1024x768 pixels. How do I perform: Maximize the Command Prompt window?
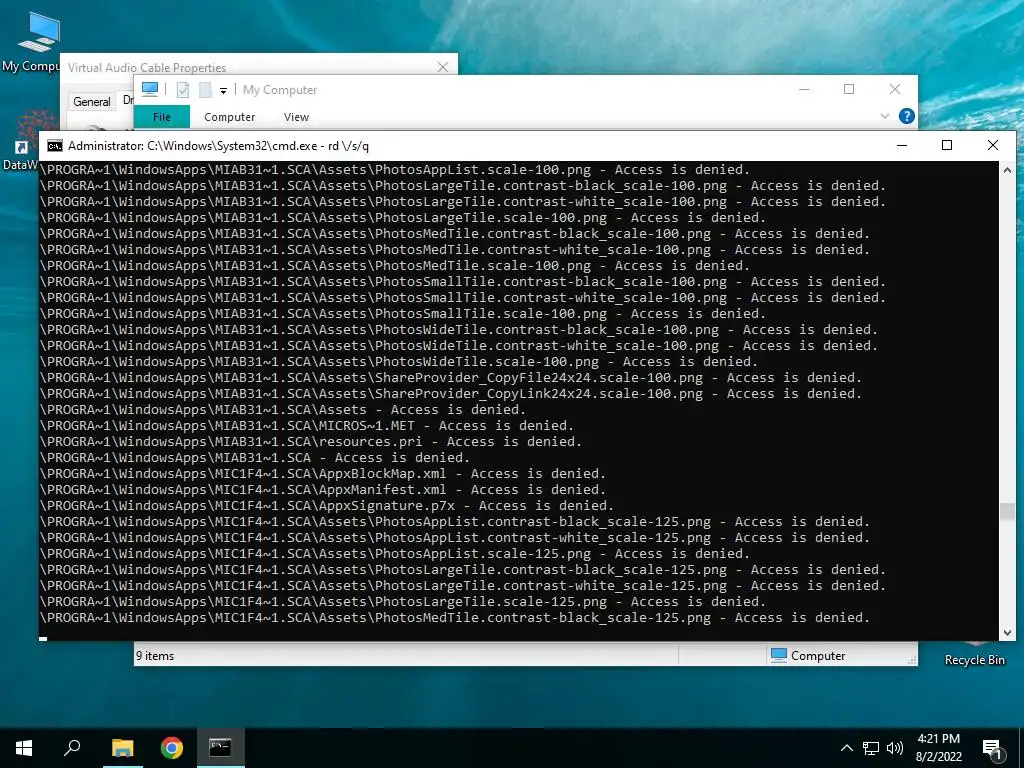tap(947, 145)
